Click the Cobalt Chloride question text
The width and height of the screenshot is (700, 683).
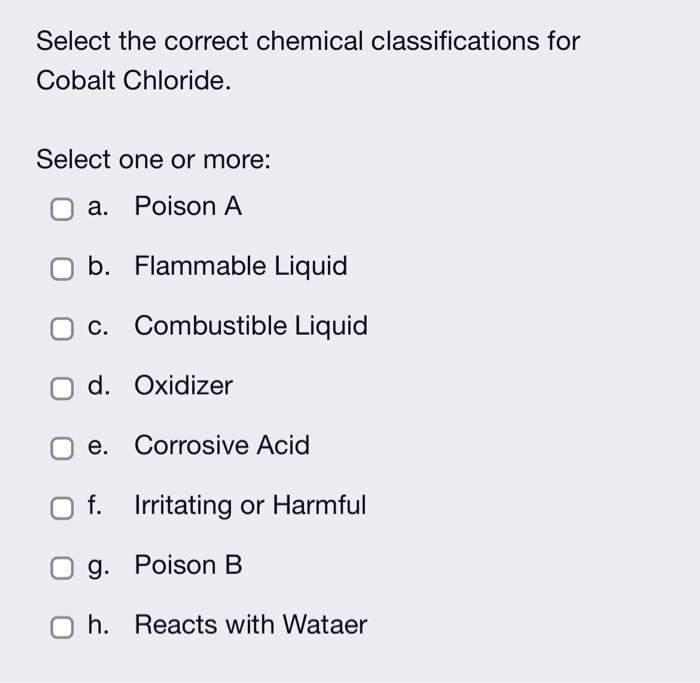point(307,61)
